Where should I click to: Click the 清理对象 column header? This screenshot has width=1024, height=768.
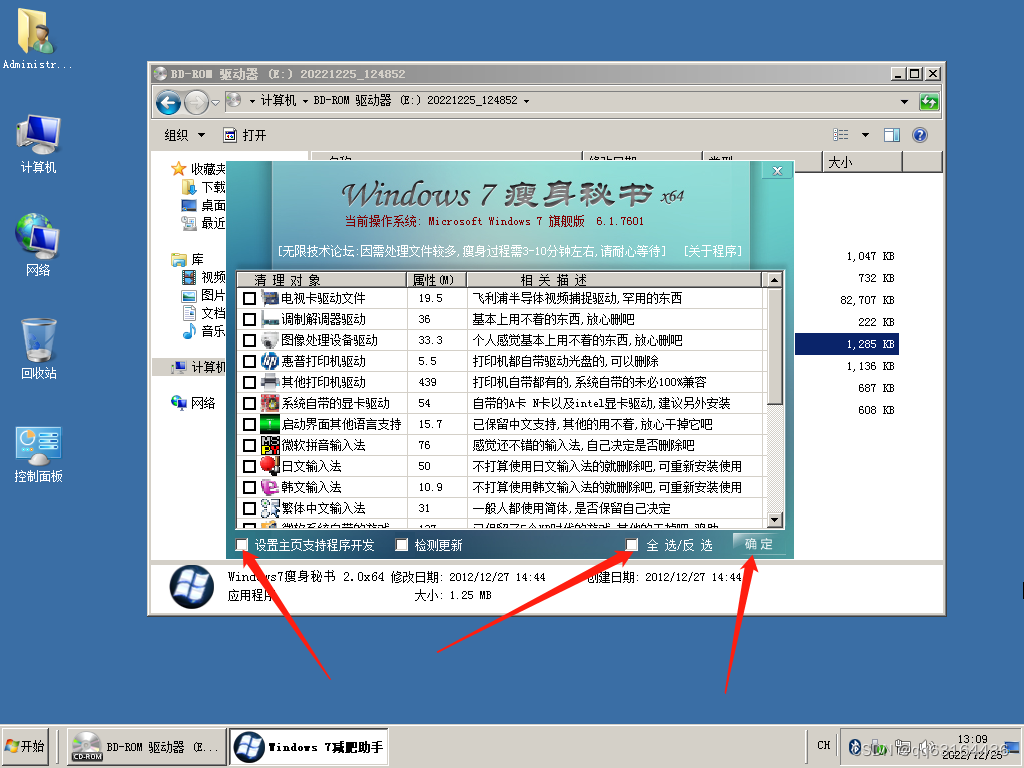coord(321,280)
